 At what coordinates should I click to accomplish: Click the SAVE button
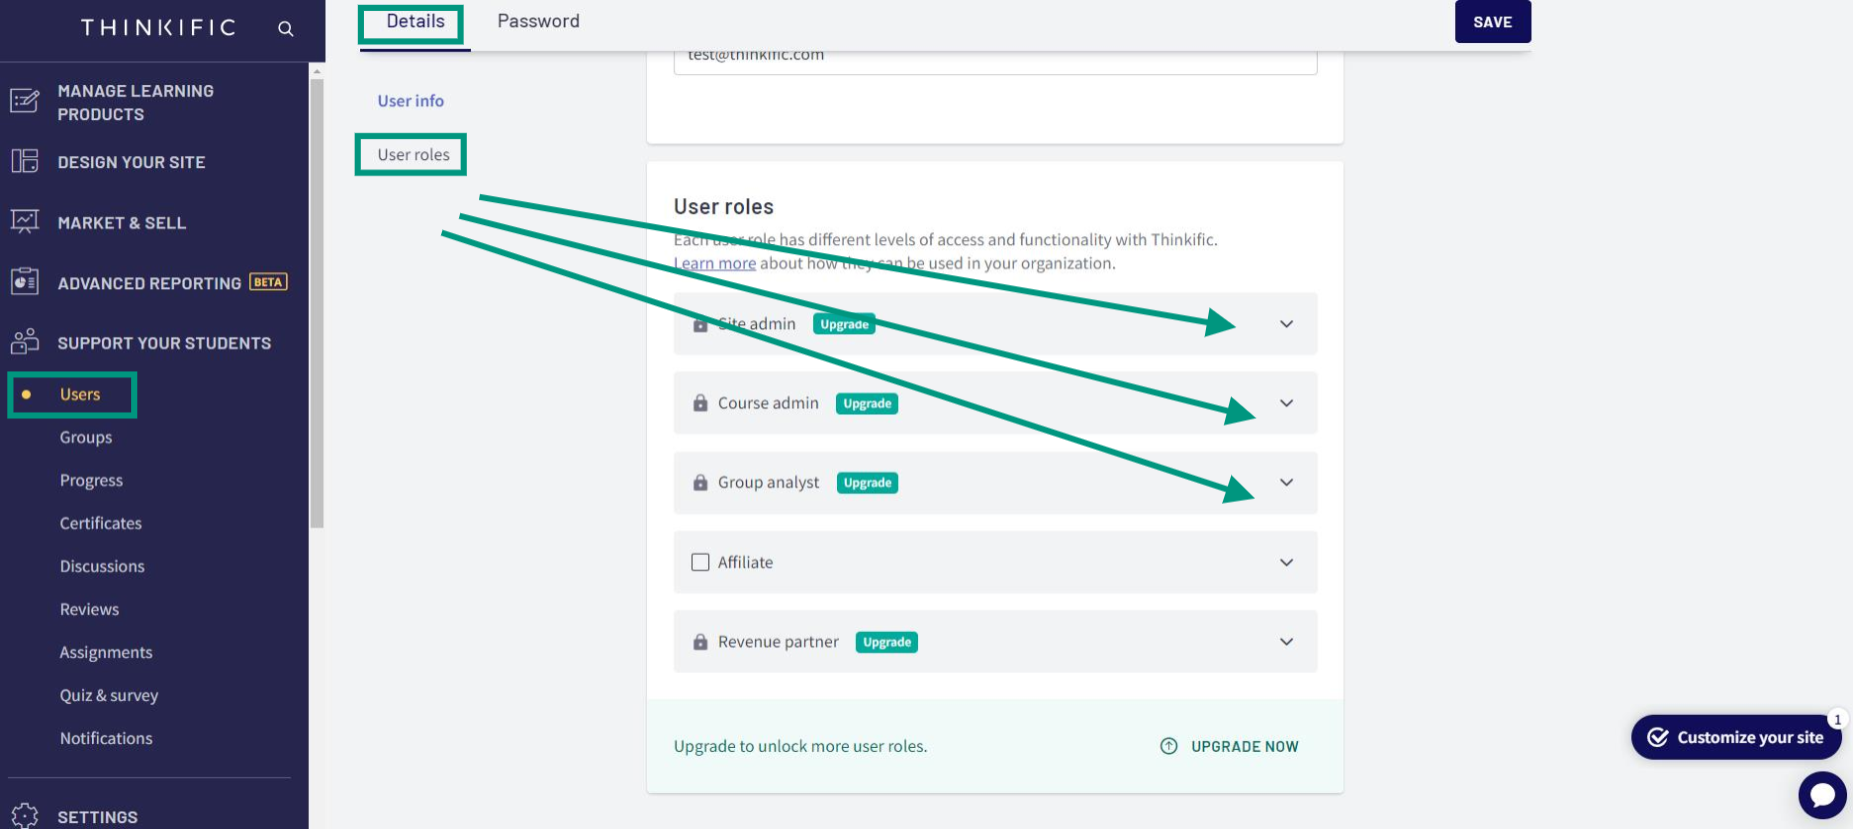1492,22
